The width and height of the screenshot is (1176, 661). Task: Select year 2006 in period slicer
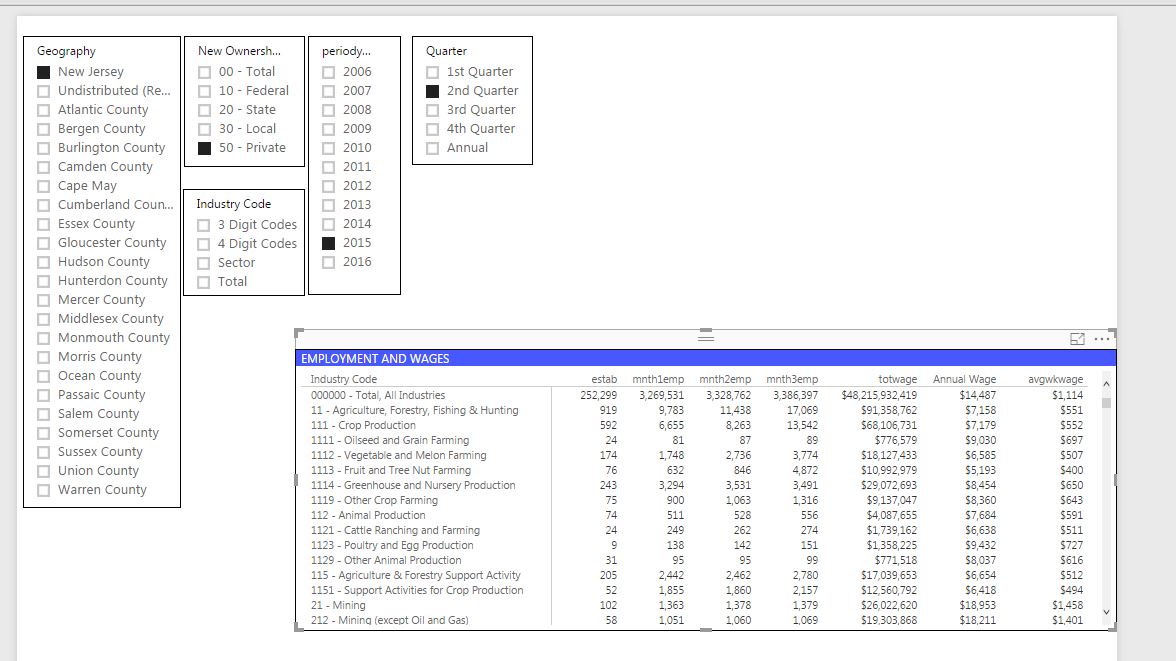click(328, 72)
